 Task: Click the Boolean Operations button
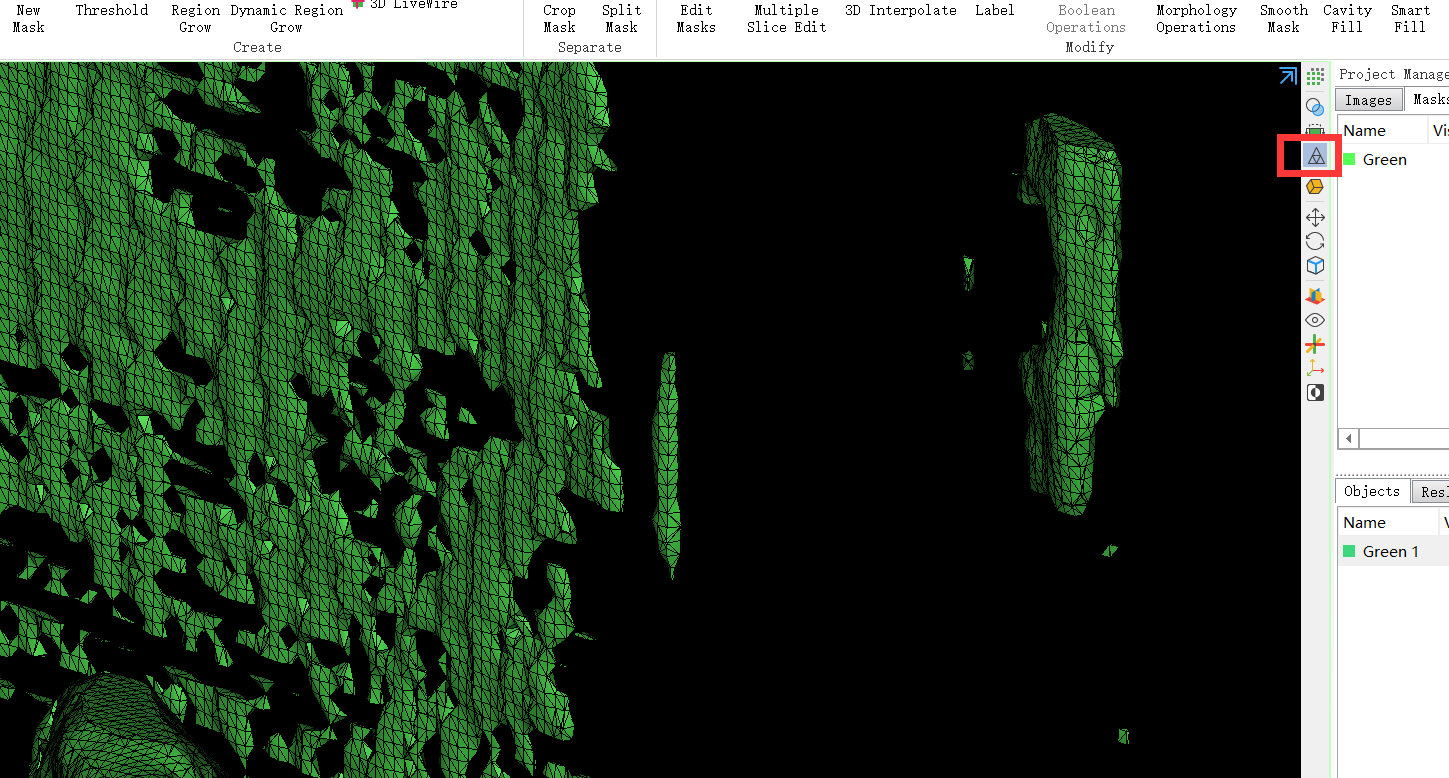pyautogui.click(x=1087, y=18)
